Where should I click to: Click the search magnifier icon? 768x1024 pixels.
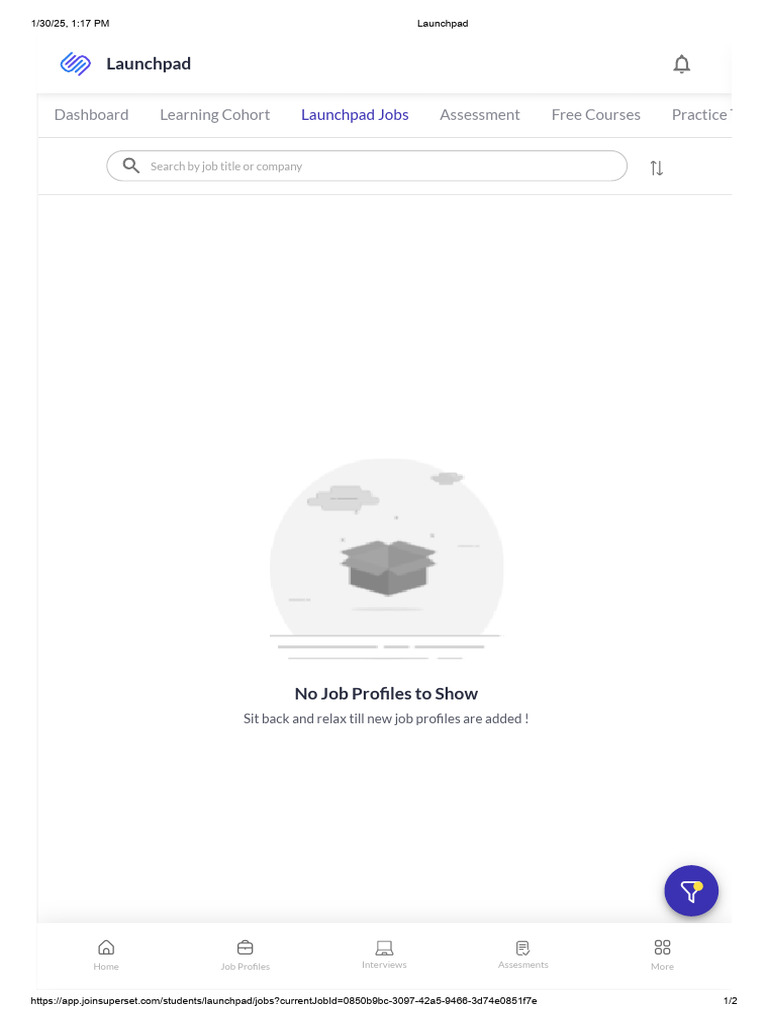131,166
